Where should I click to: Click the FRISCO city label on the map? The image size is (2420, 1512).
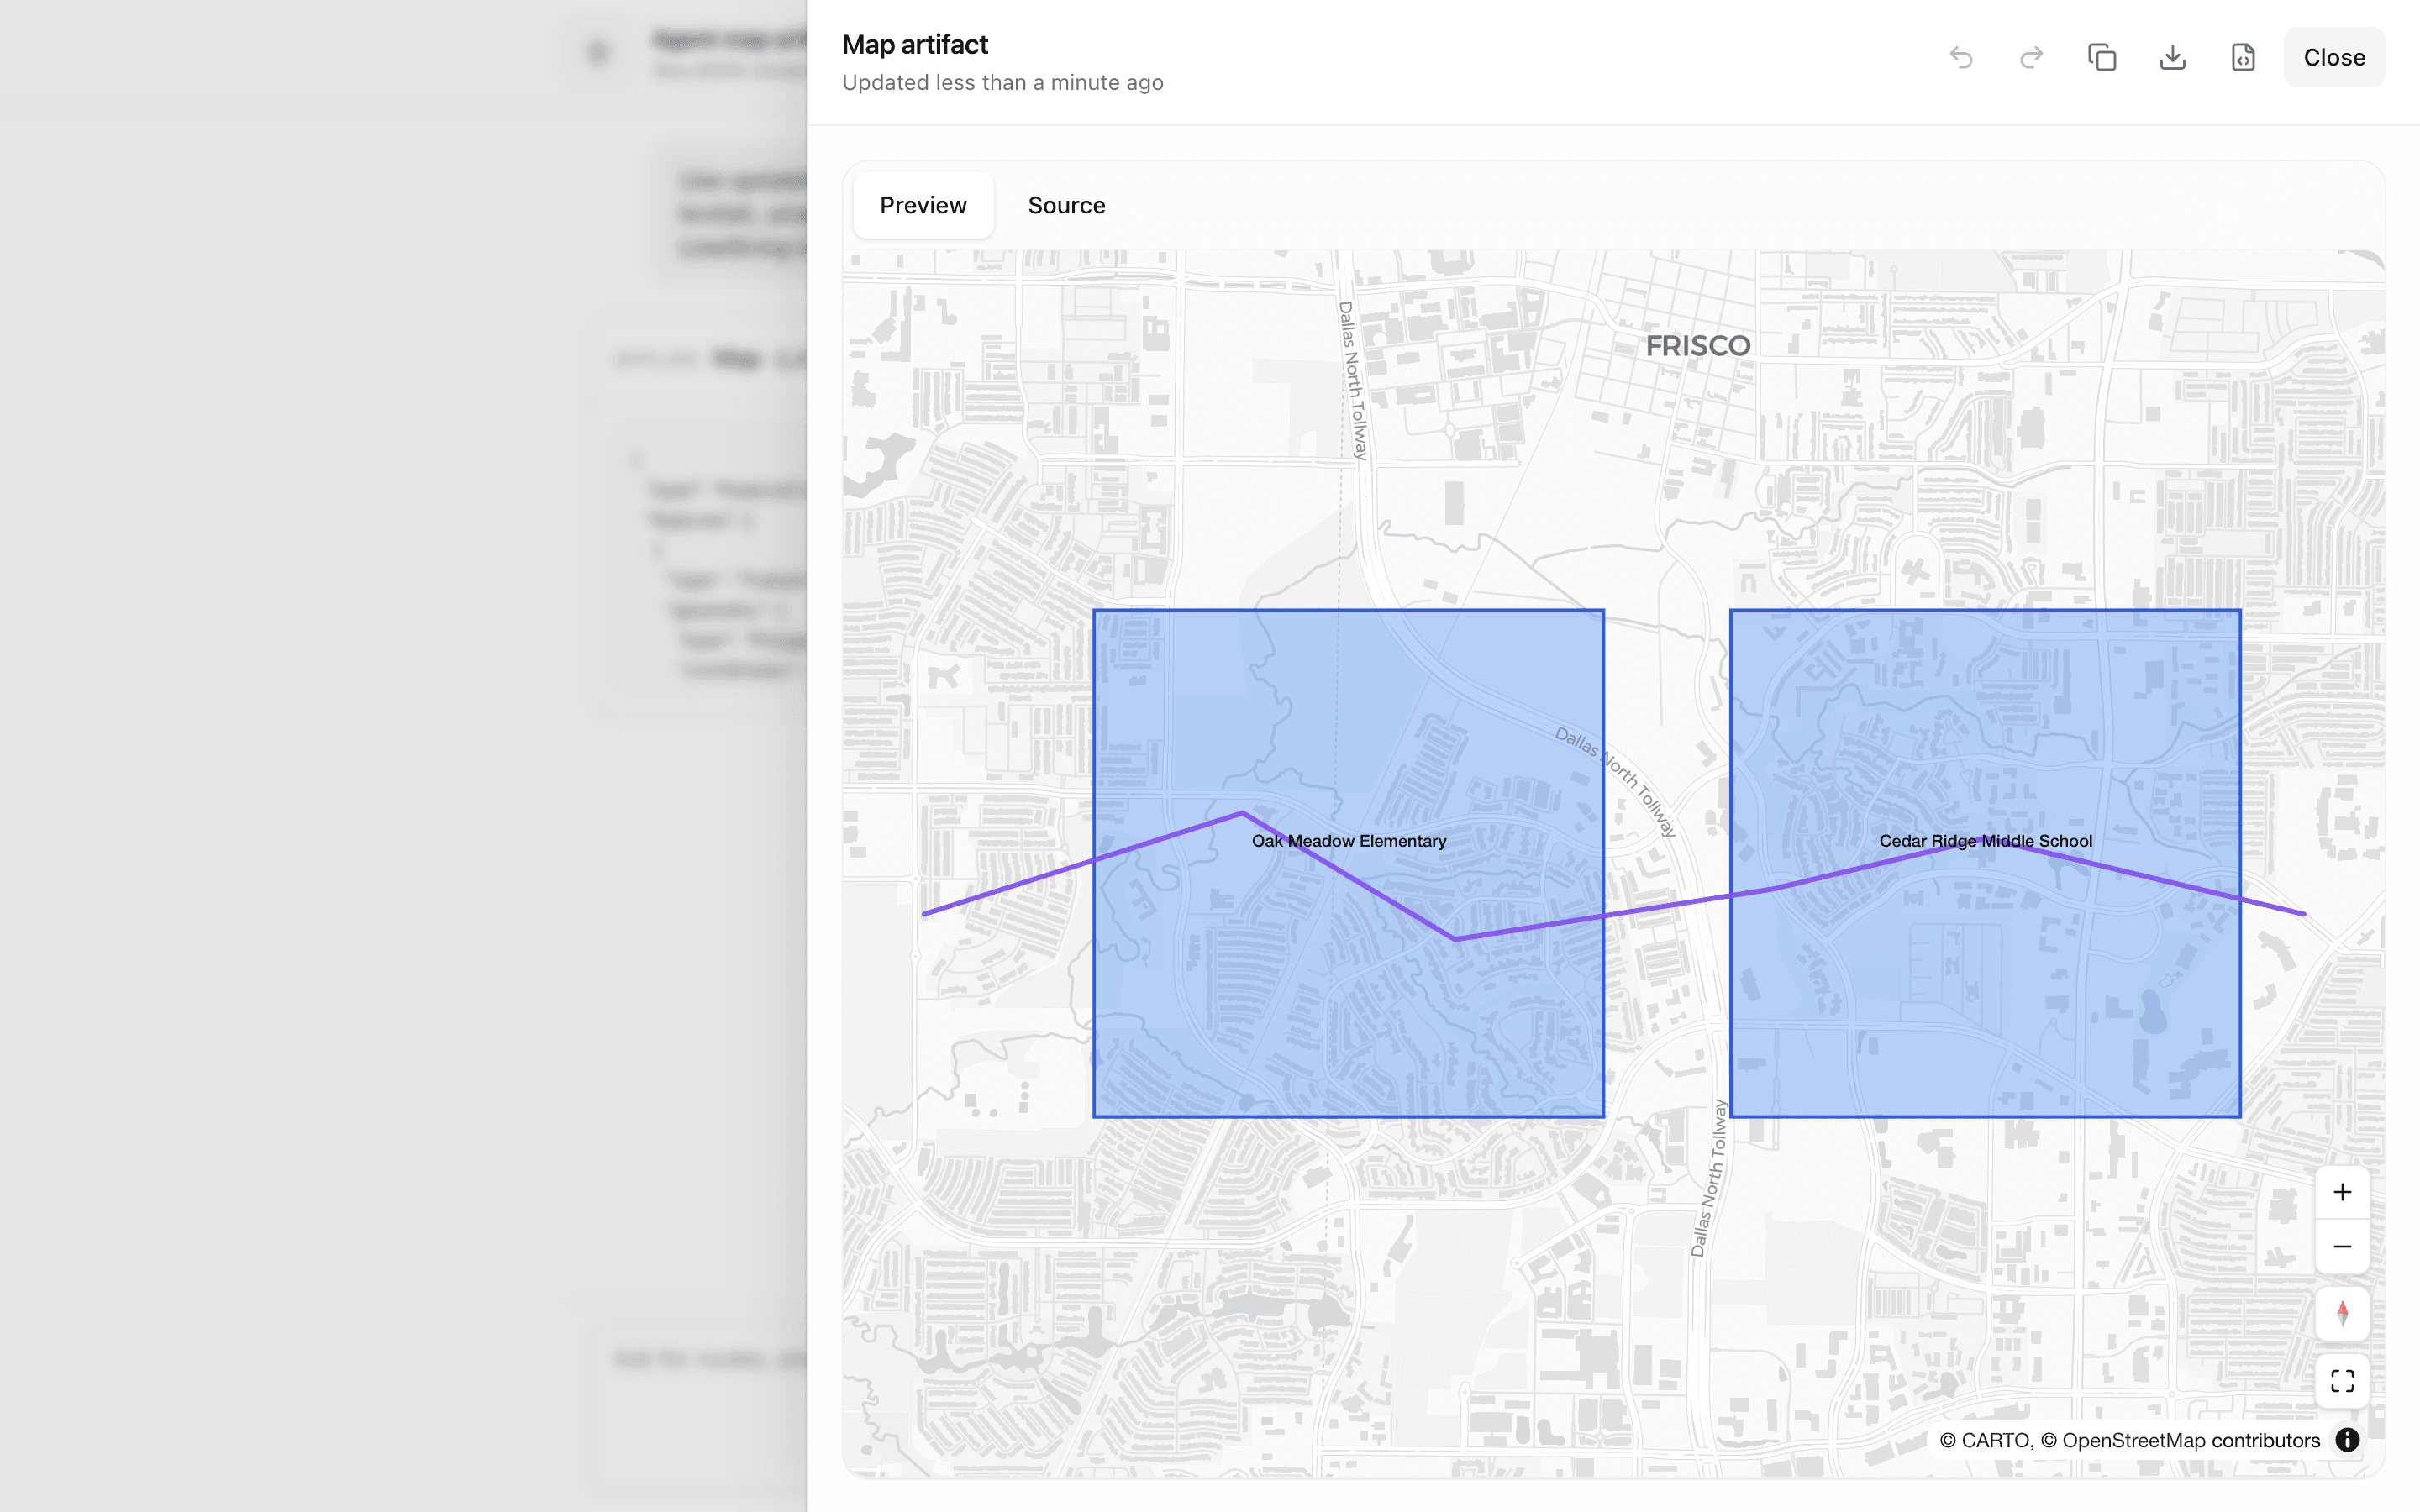(1697, 346)
